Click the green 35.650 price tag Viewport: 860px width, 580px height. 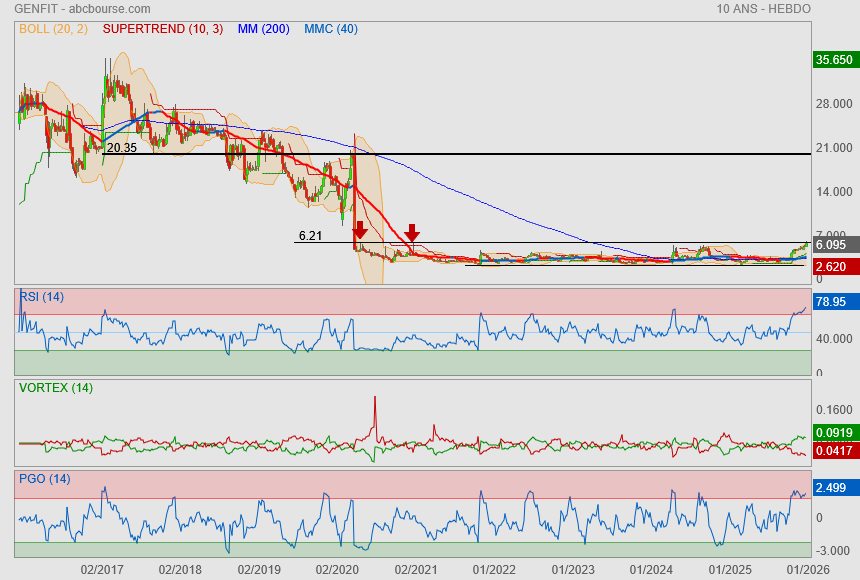834,60
